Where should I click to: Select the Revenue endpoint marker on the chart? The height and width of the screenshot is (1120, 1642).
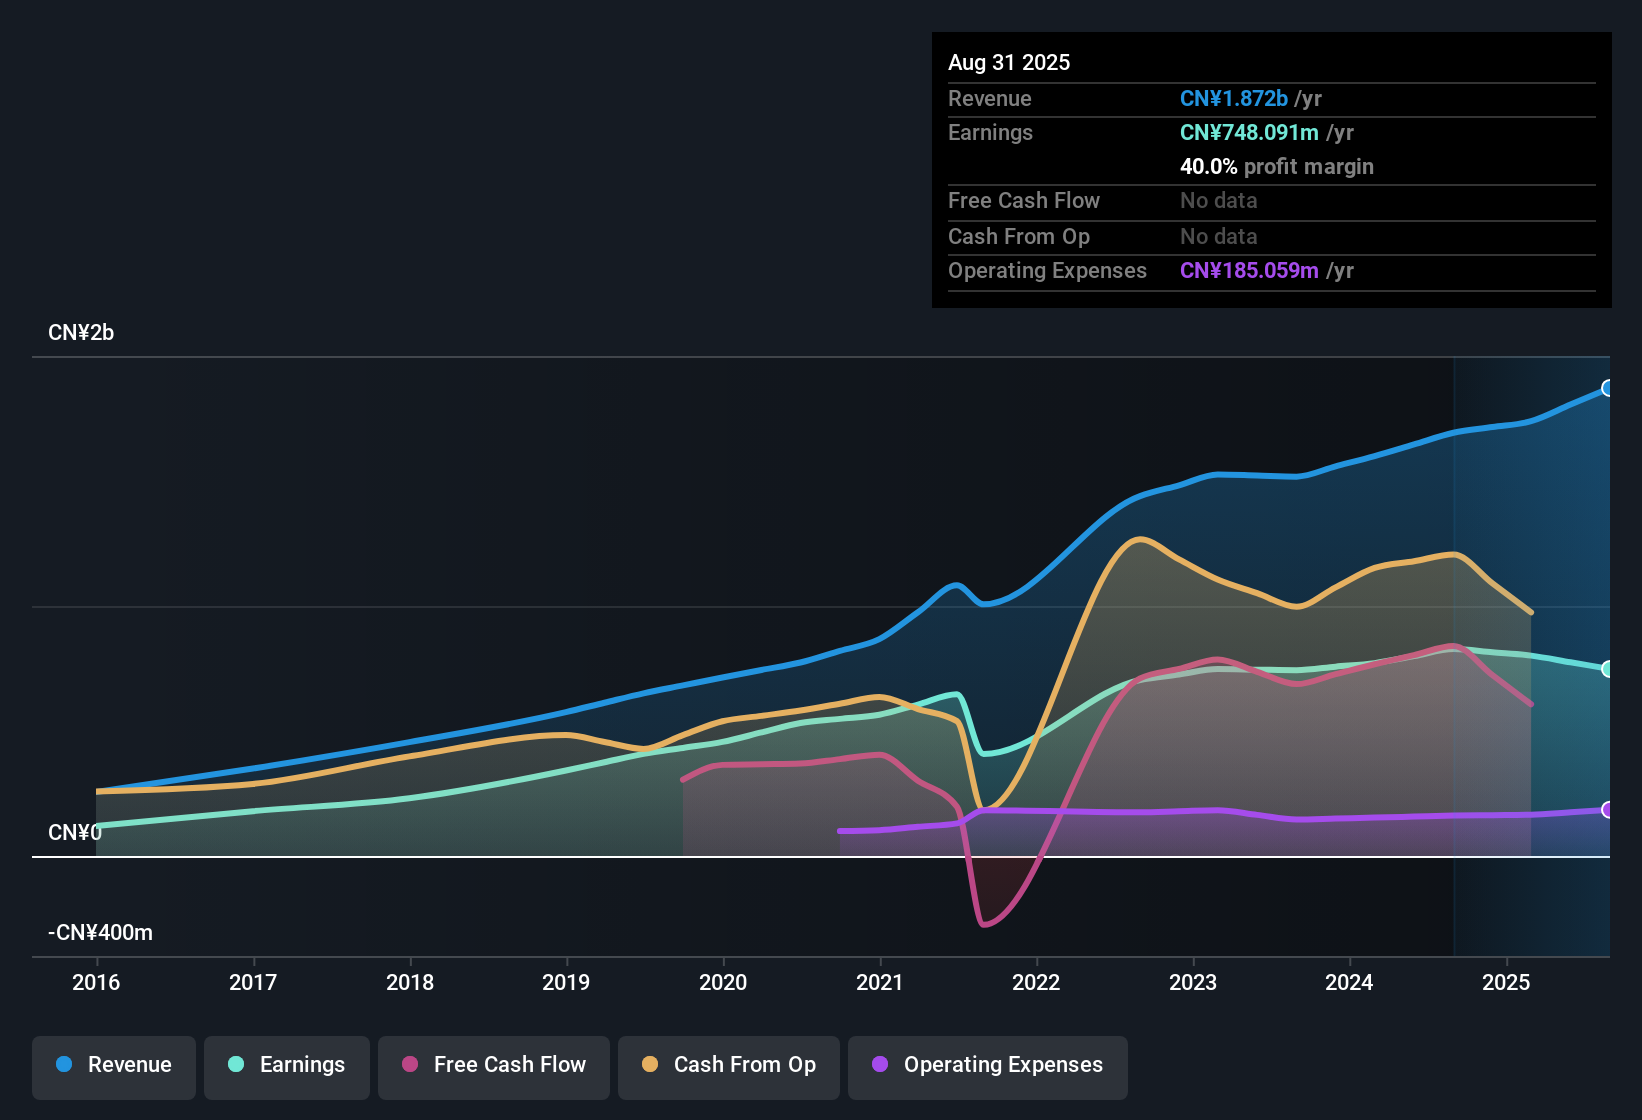[1608, 386]
